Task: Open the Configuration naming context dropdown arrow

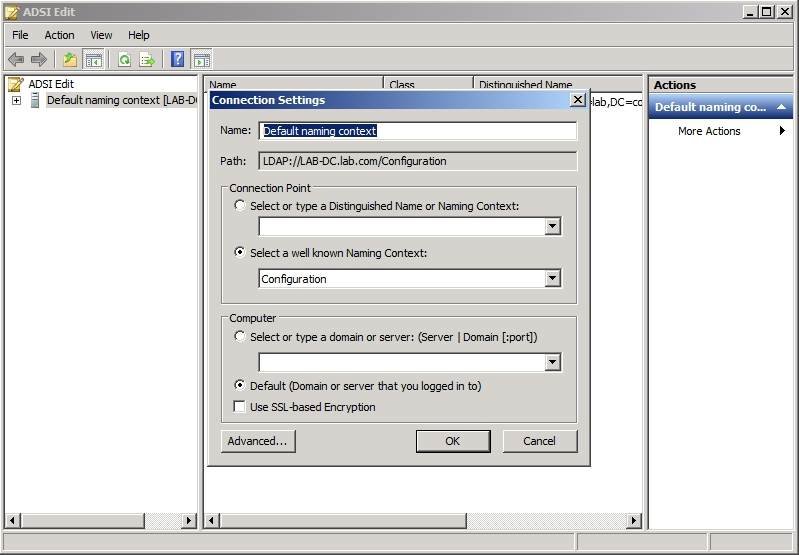Action: tap(553, 278)
